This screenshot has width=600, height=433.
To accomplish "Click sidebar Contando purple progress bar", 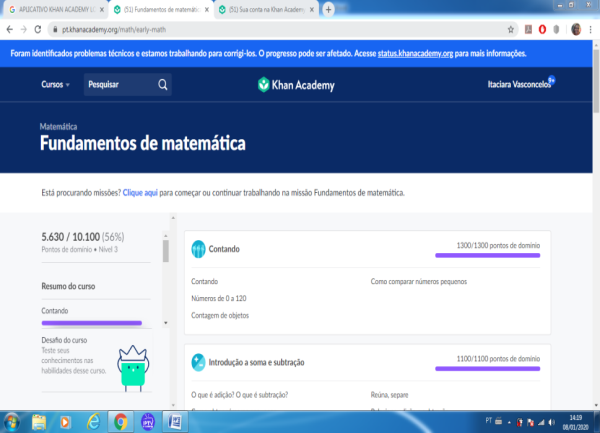I will coord(91,323).
